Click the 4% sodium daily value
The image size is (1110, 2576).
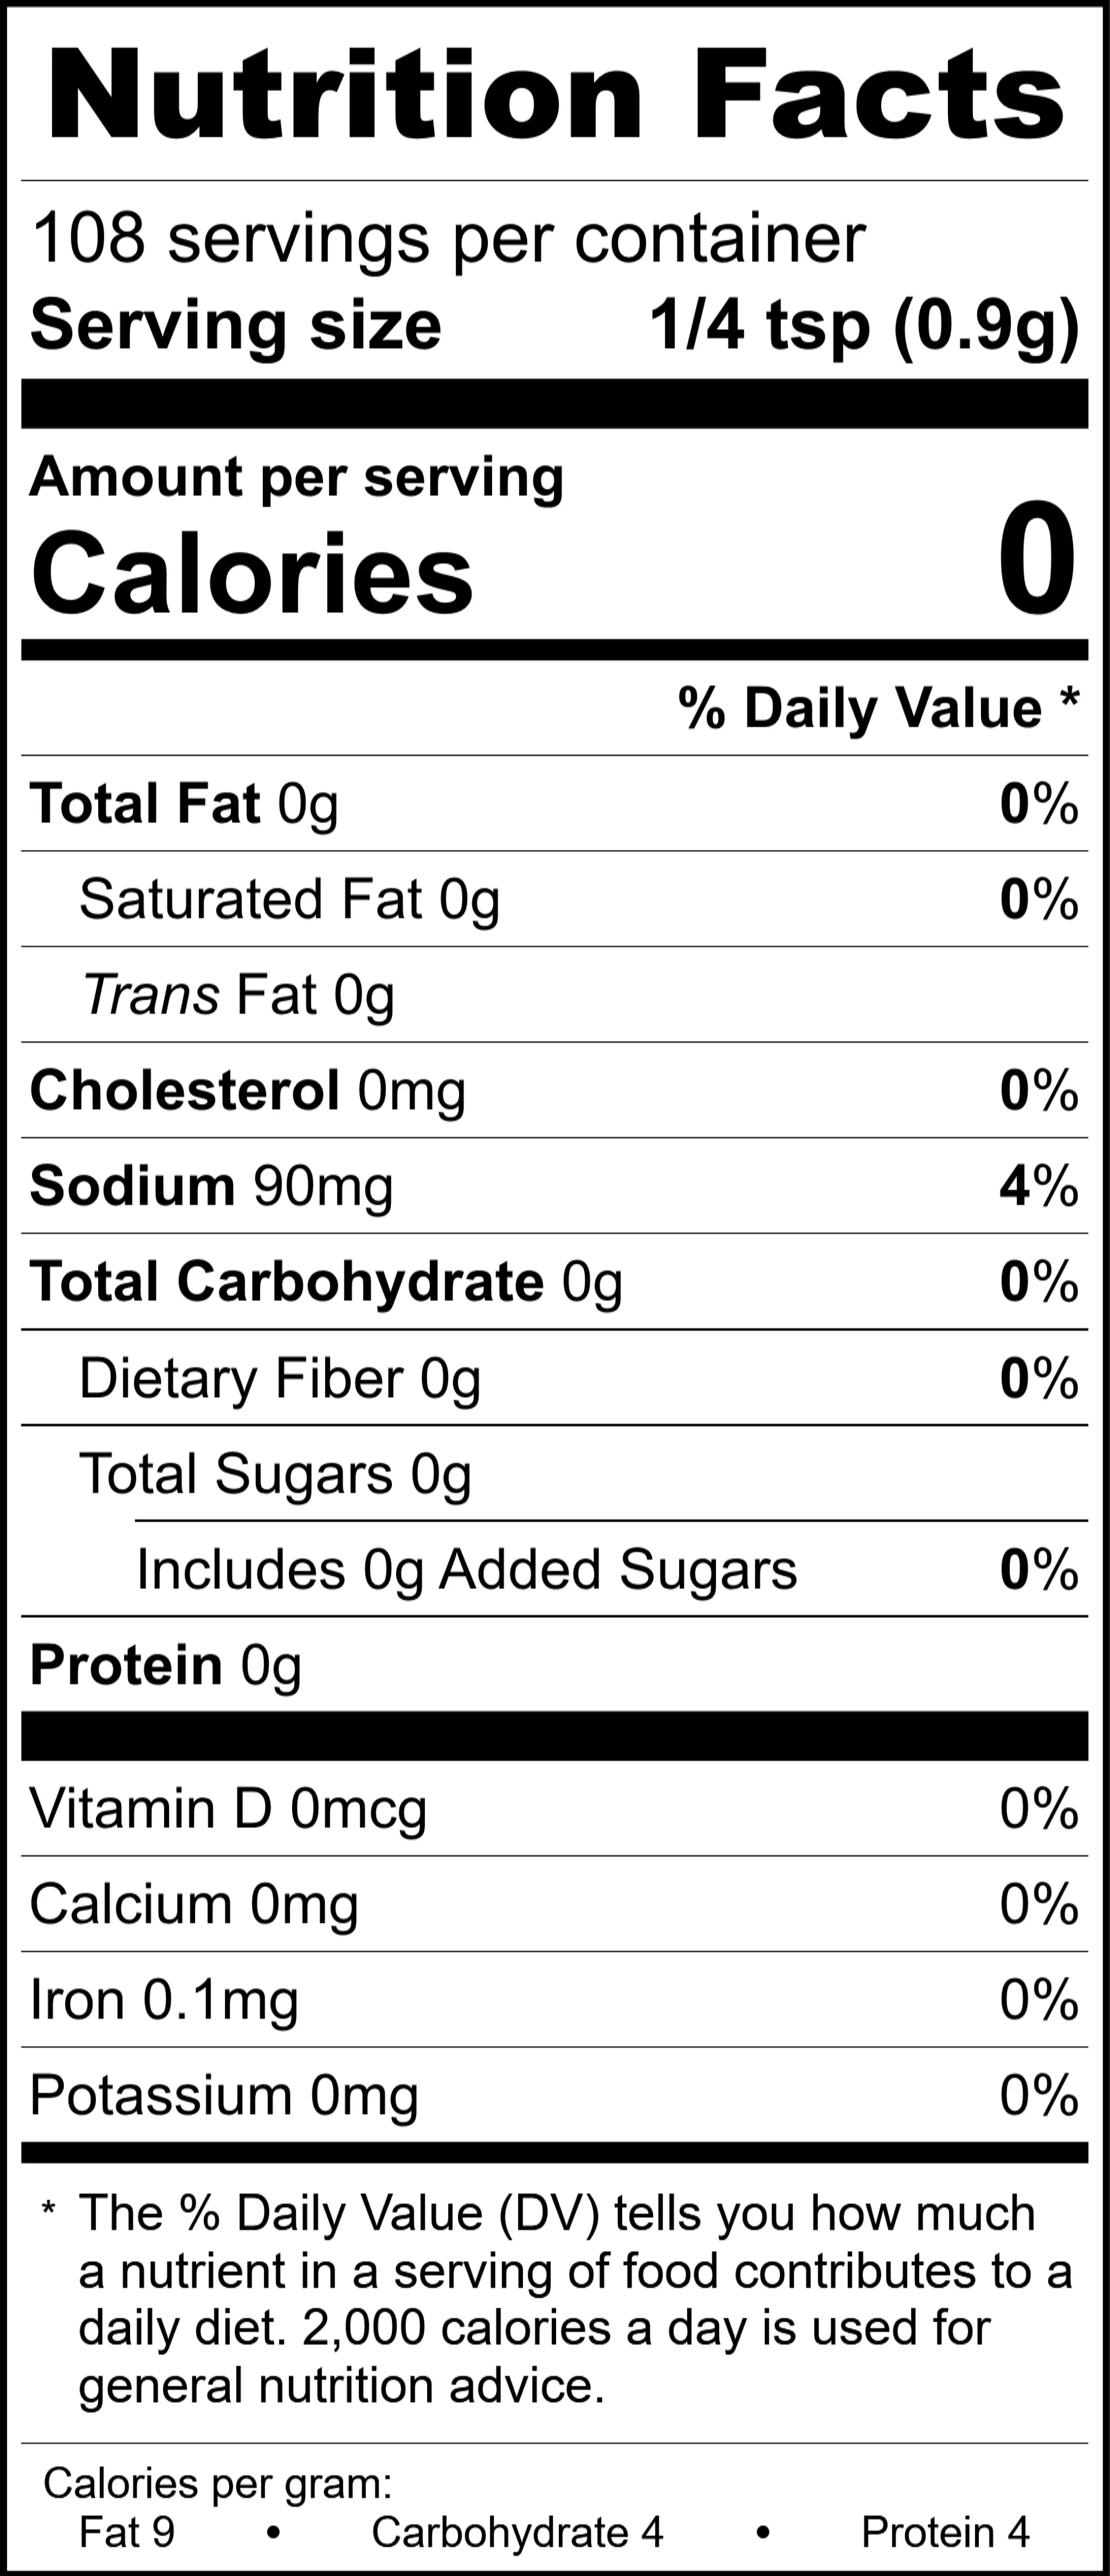1039,1186
